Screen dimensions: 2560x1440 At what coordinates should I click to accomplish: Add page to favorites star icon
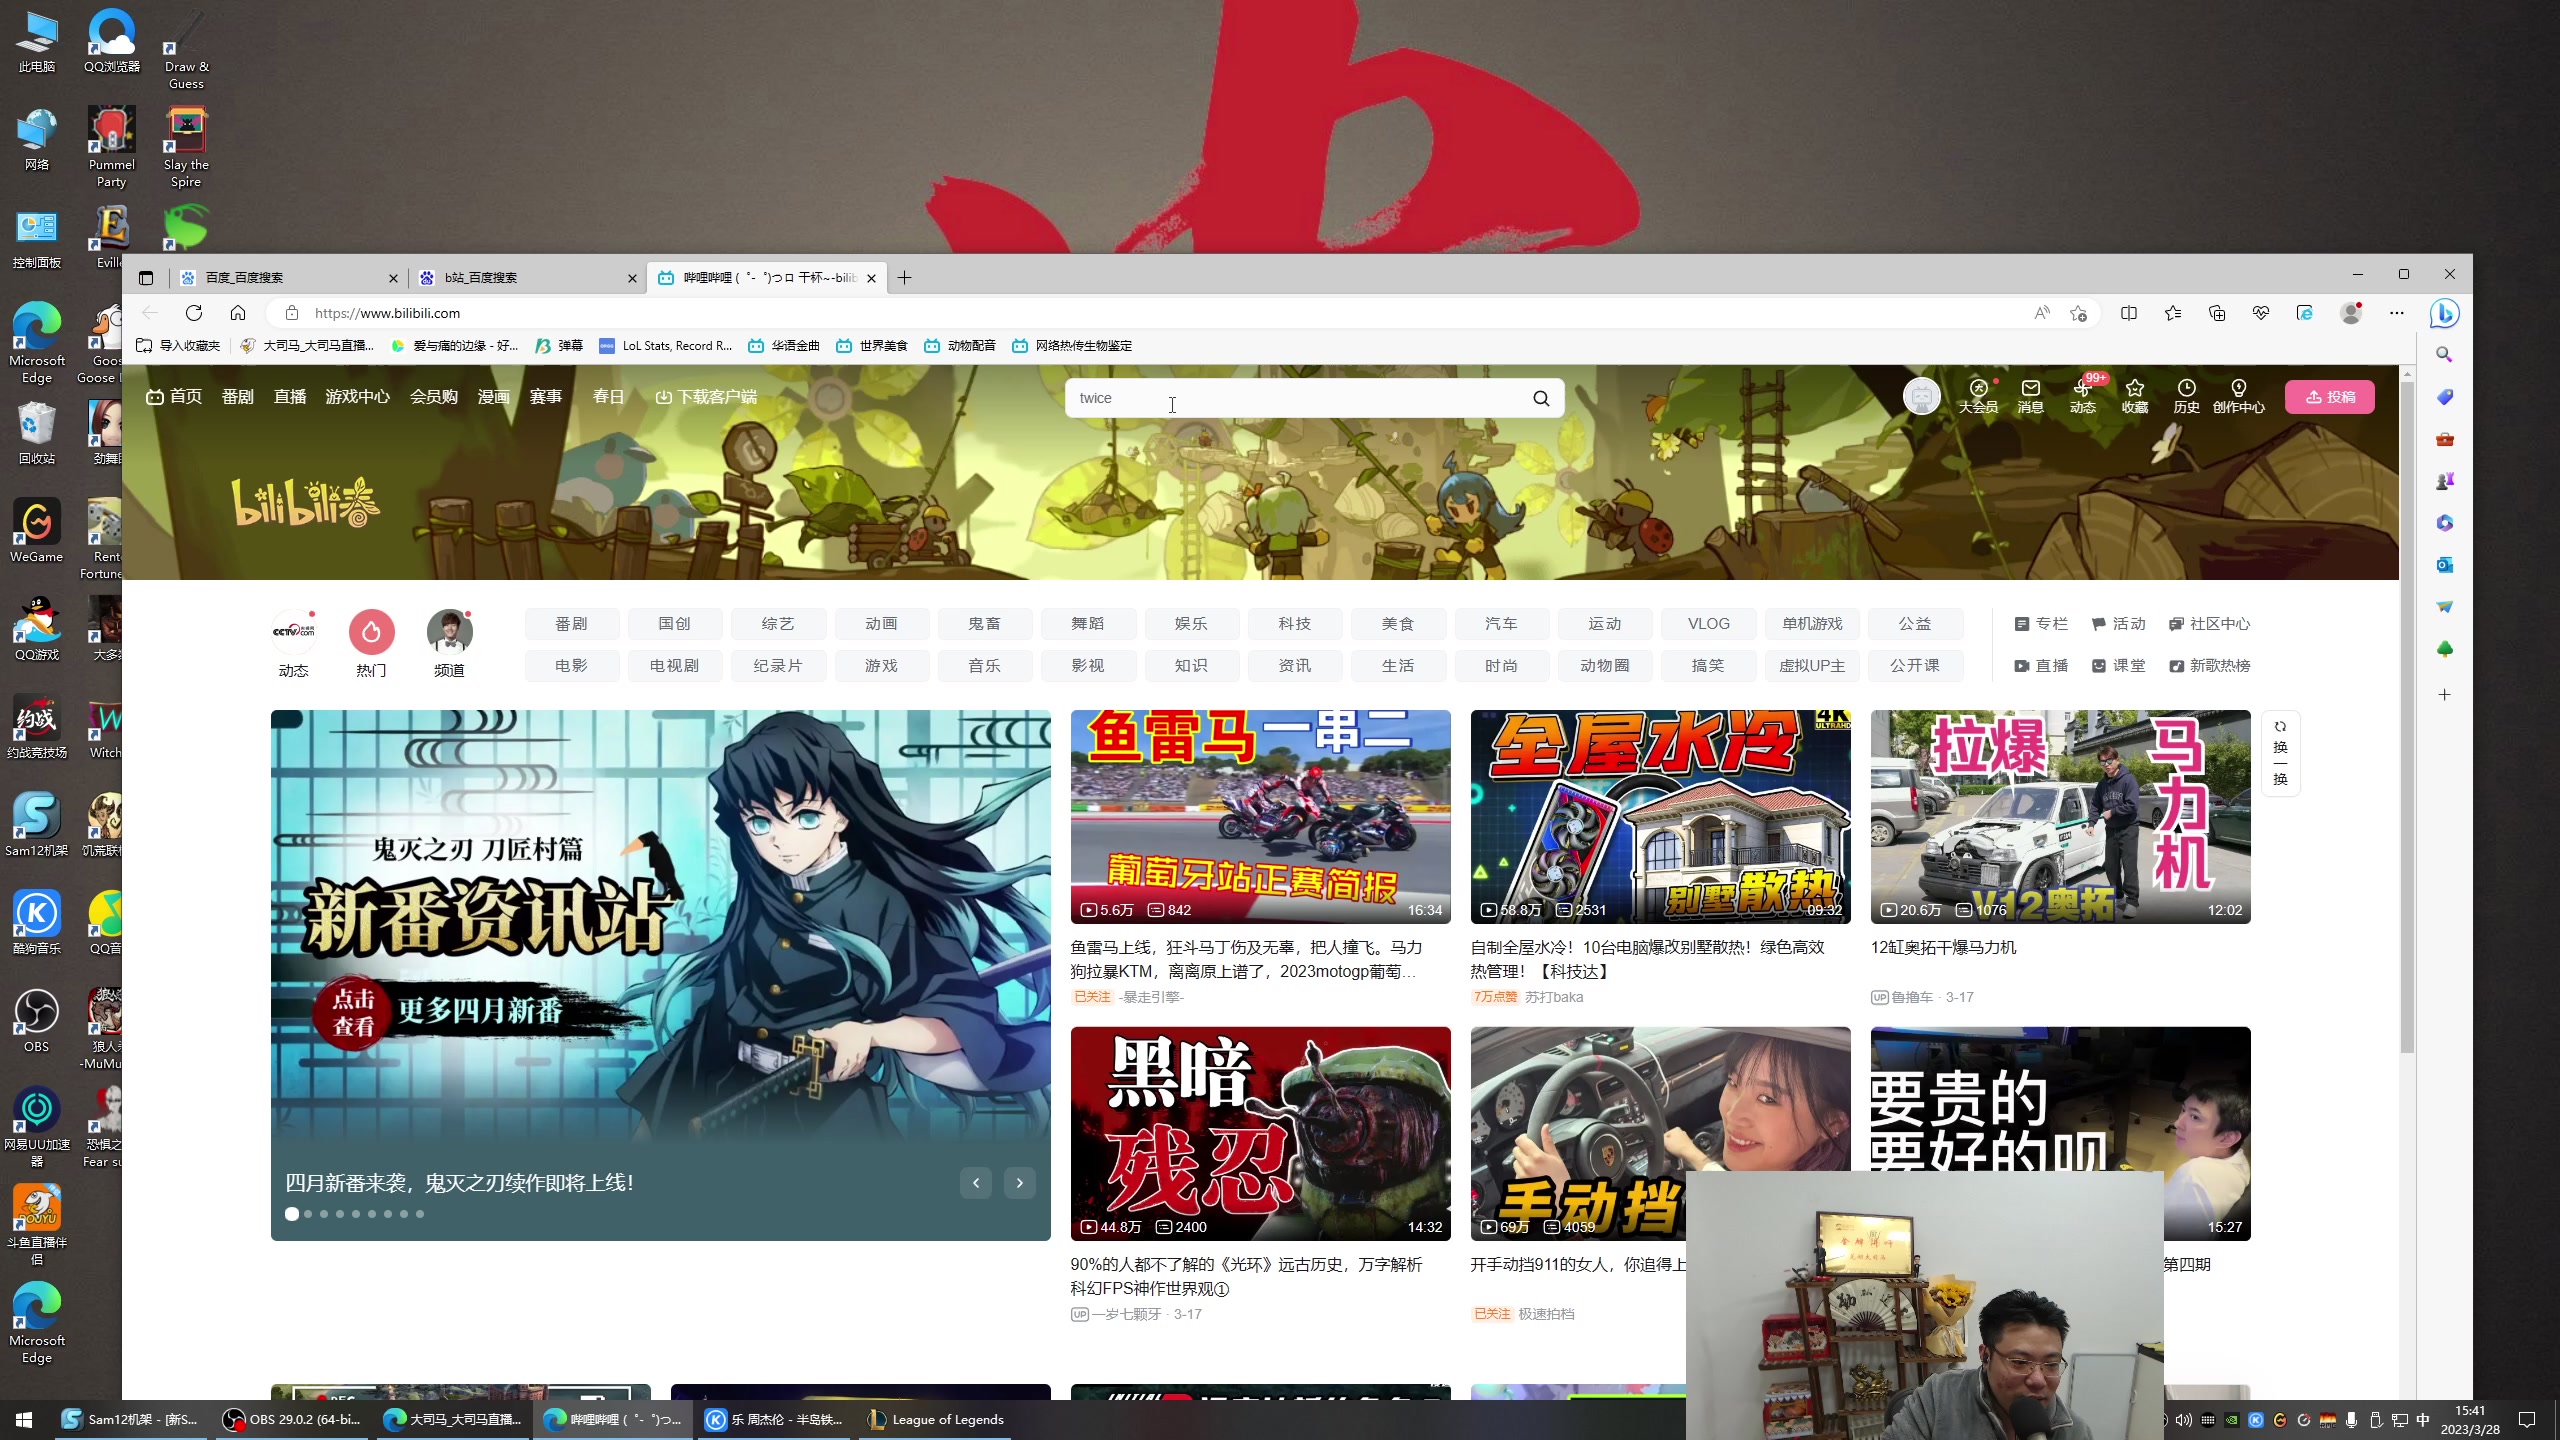click(x=2079, y=313)
